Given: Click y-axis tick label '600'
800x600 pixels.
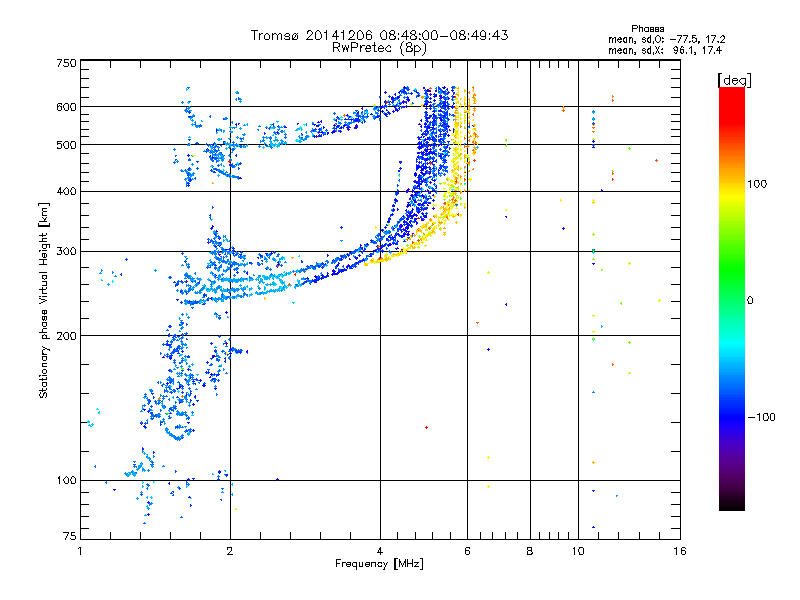Looking at the screenshot, I should pyautogui.click(x=66, y=107).
